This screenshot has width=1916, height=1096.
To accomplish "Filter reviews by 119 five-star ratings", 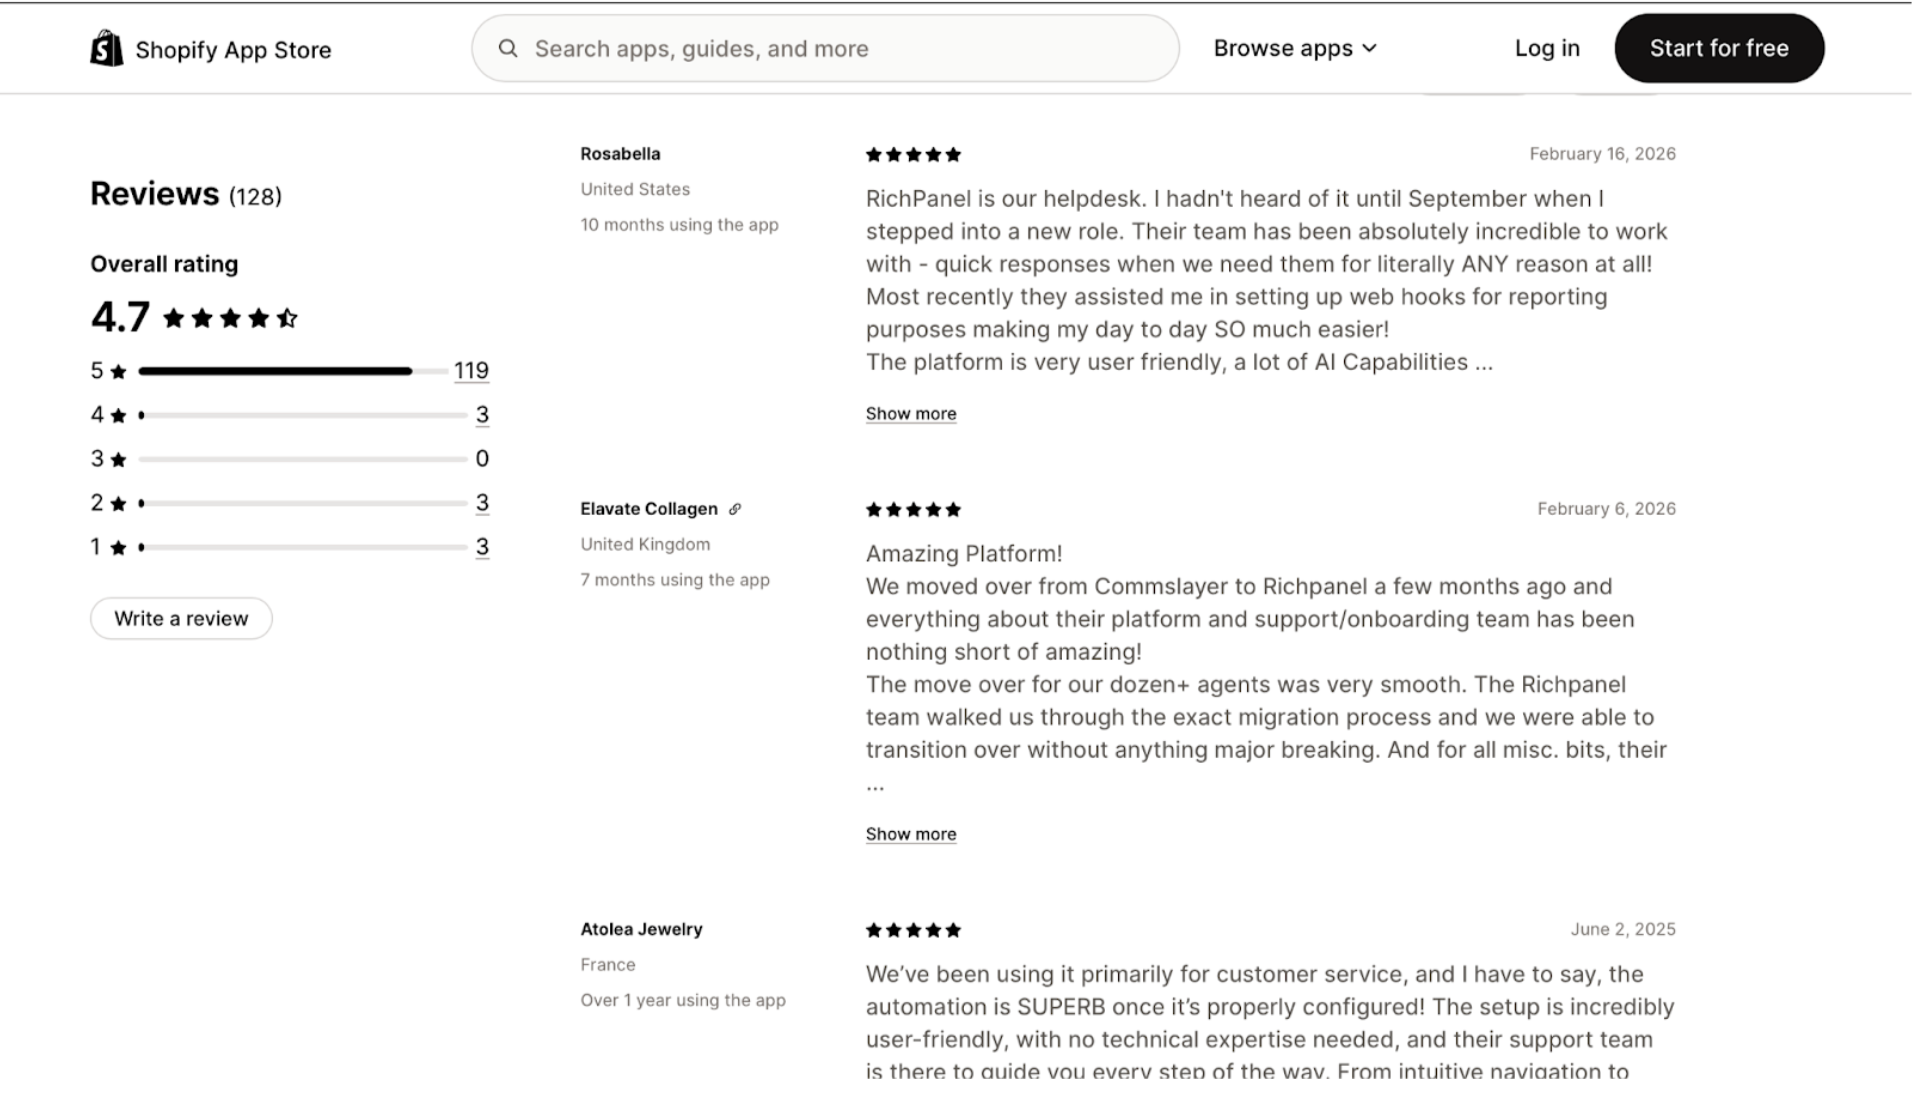I will point(471,371).
